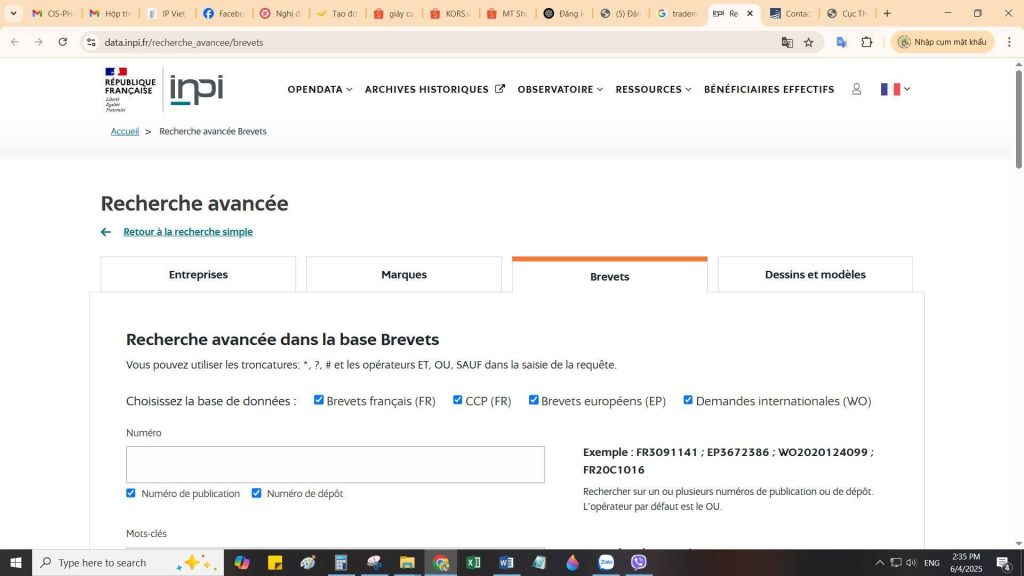Open the notification center icon
This screenshot has width=1024, height=576.
pos(1004,562)
